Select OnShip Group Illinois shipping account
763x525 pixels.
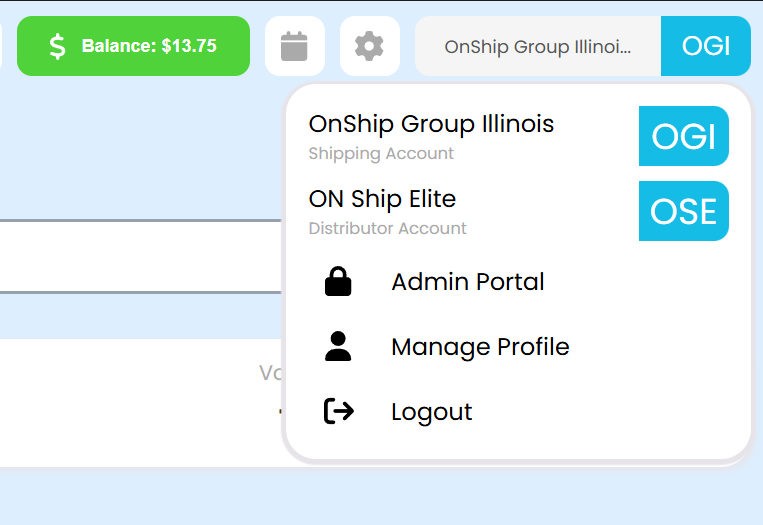coord(431,124)
